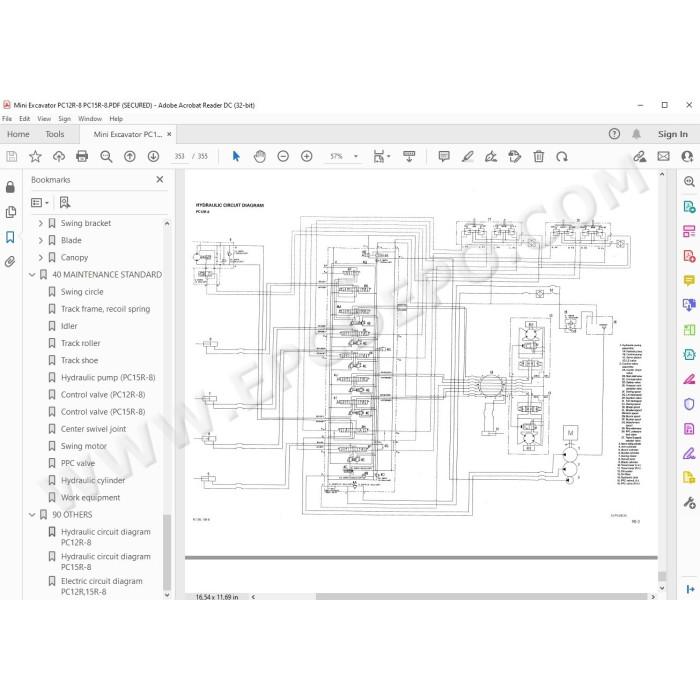Image resolution: width=700 pixels, height=700 pixels.
Task: Collapse the right tools pane arrow
Action: [x=690, y=589]
